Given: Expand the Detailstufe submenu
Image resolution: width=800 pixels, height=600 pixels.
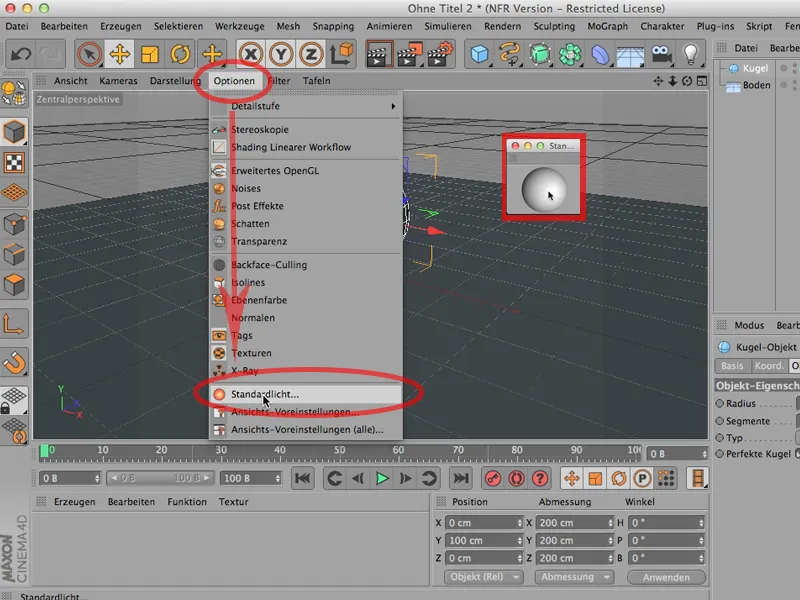Looking at the screenshot, I should (x=306, y=106).
